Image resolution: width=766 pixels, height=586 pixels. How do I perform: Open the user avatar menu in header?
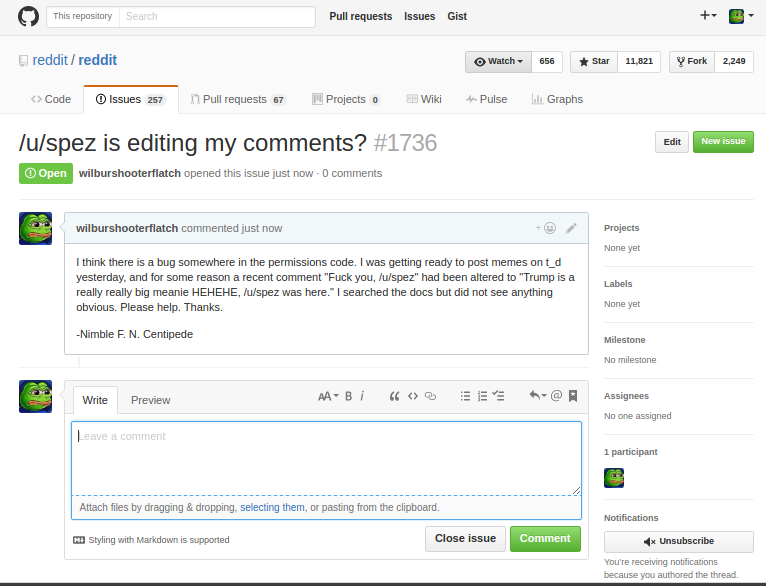coord(741,16)
